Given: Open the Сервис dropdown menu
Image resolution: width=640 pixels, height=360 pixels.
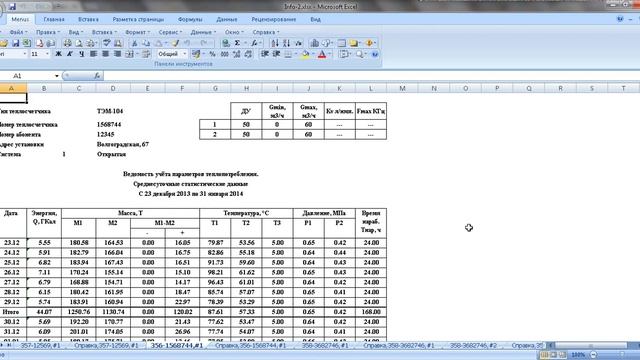Looking at the screenshot, I should [x=170, y=32].
